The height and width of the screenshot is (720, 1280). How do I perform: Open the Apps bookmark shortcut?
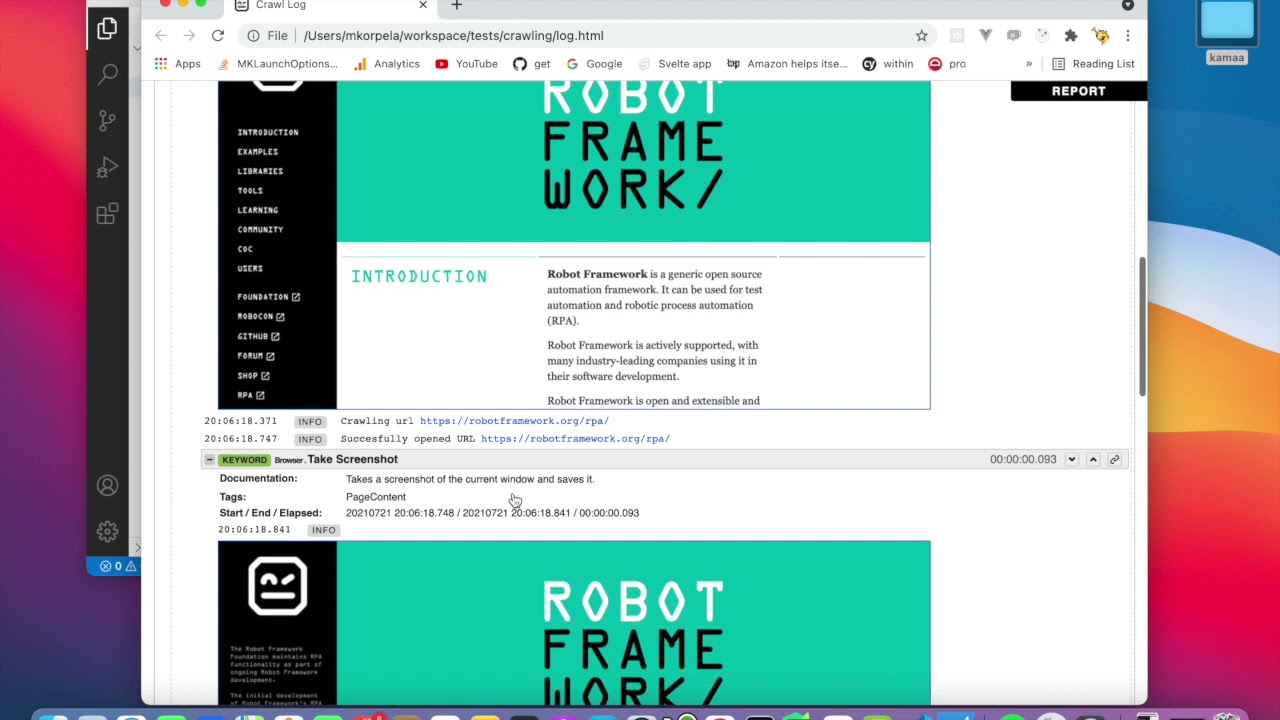(177, 64)
